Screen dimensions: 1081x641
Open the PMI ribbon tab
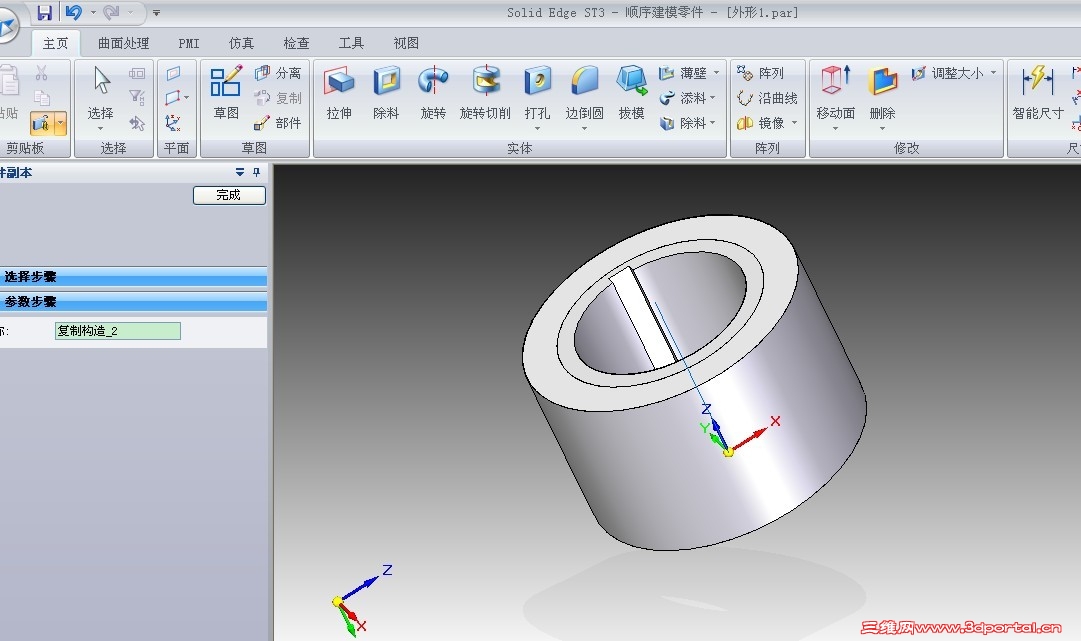[x=189, y=43]
